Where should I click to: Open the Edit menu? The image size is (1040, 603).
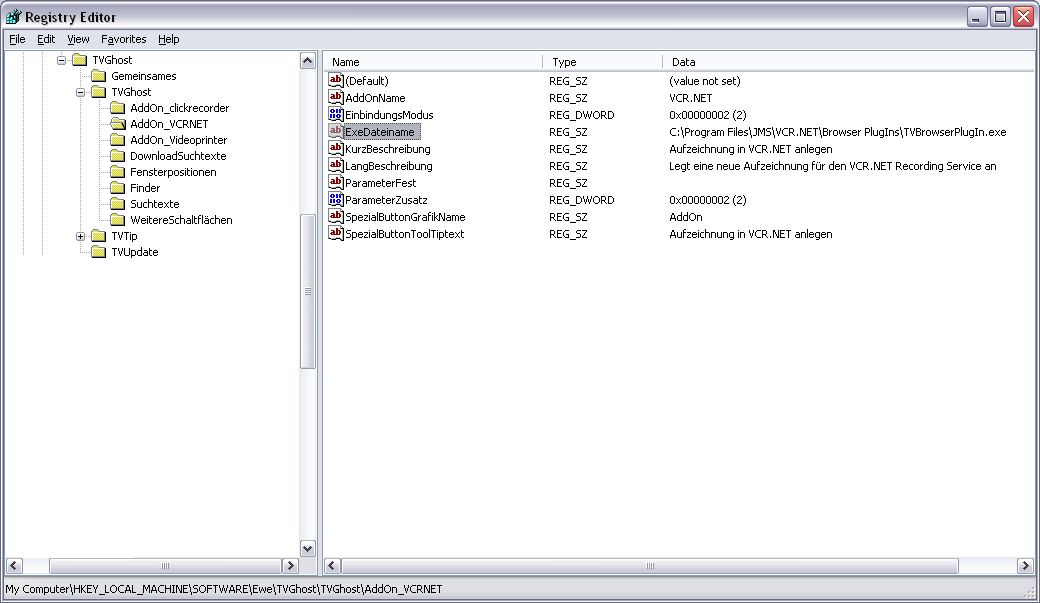[46, 39]
